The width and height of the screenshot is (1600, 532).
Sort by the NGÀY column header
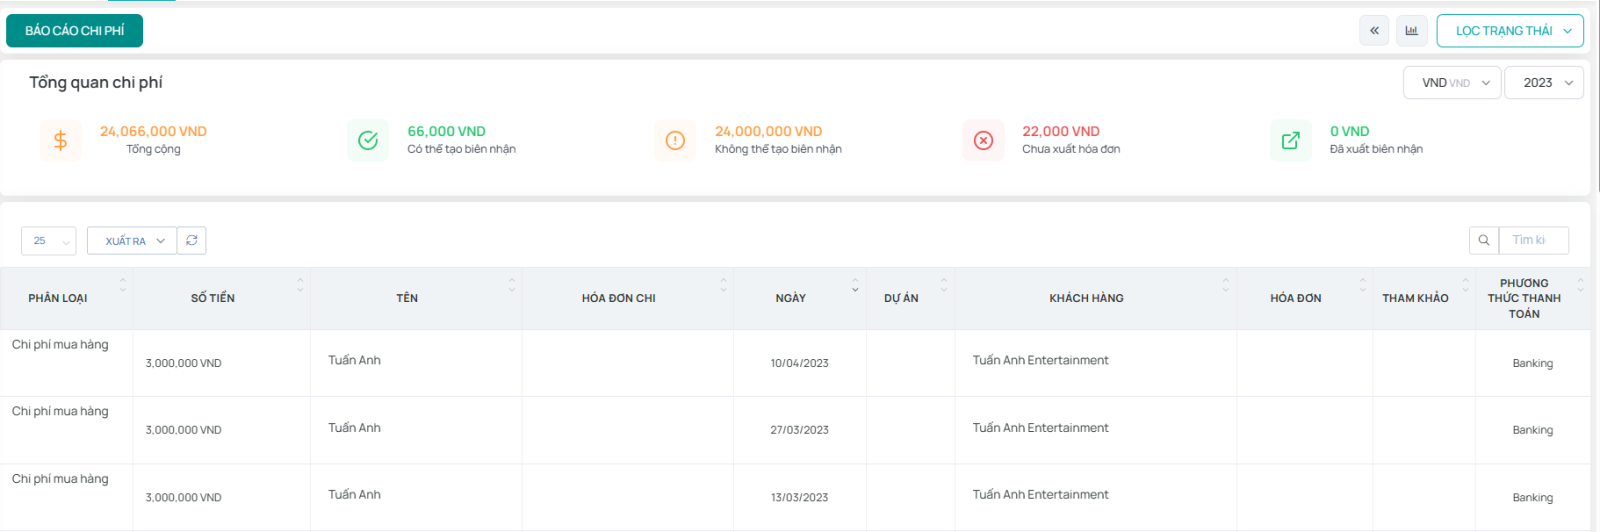pos(791,298)
